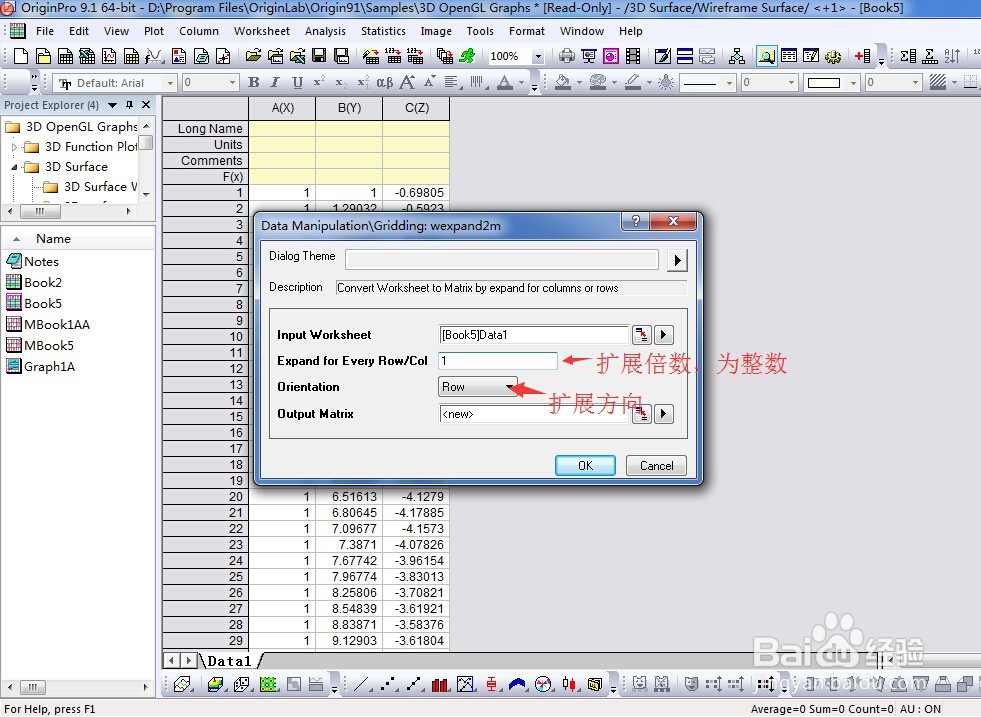Image resolution: width=981 pixels, height=717 pixels.
Task: Toggle the Project Explorer pin auto-hide icon
Action: [130, 104]
